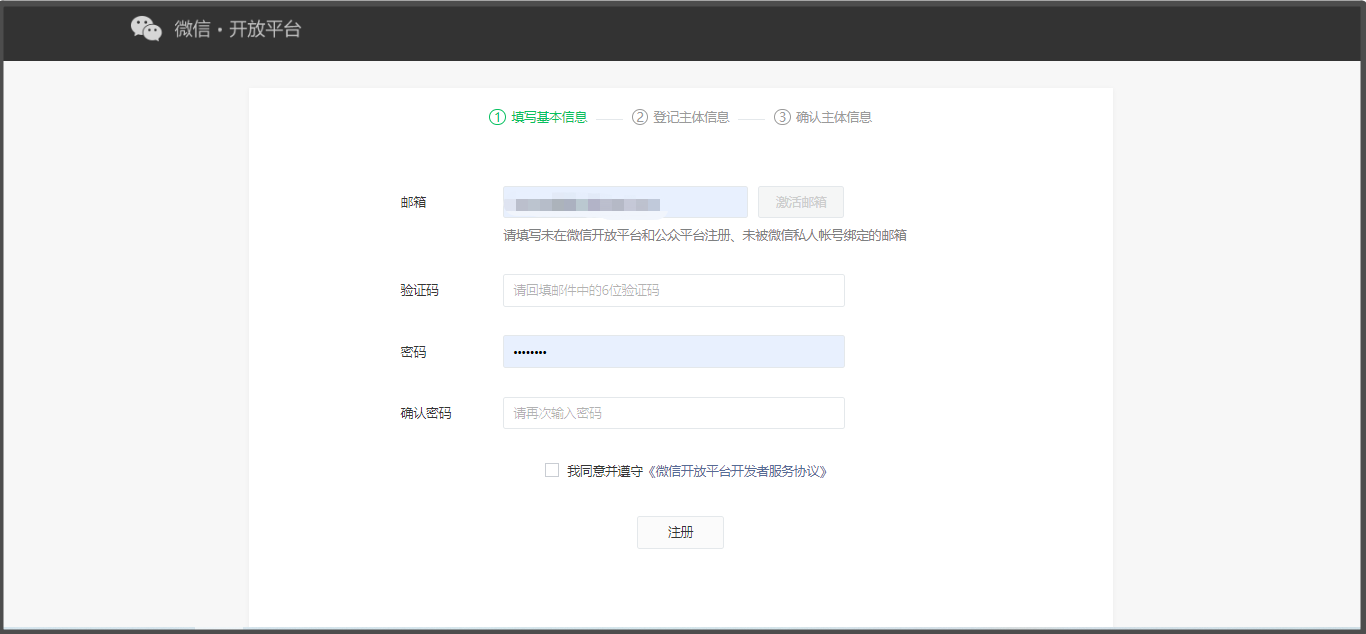Open the 微信·开放平台 header title
Screen dimensions: 1366x634
[238, 29]
